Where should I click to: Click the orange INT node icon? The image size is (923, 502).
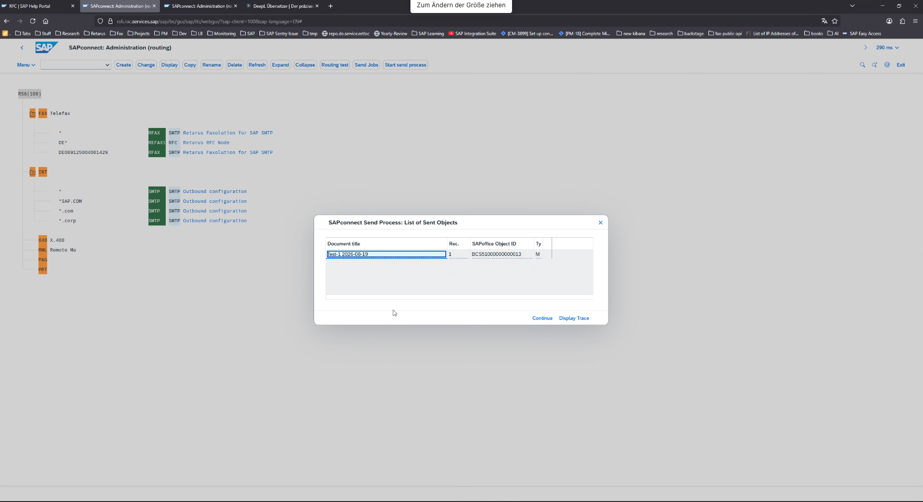pos(42,172)
